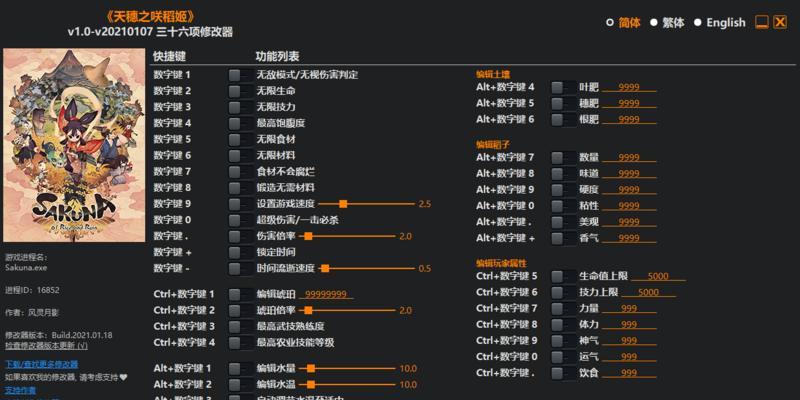Toggle rice 味道 switch
The height and width of the screenshot is (400, 800).
[563, 174]
